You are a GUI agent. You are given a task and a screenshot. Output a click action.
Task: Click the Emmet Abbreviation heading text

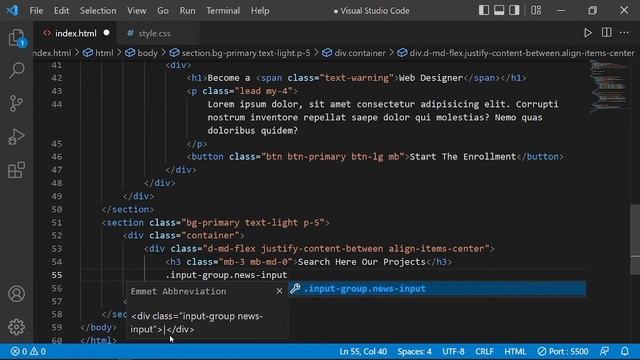point(178,291)
